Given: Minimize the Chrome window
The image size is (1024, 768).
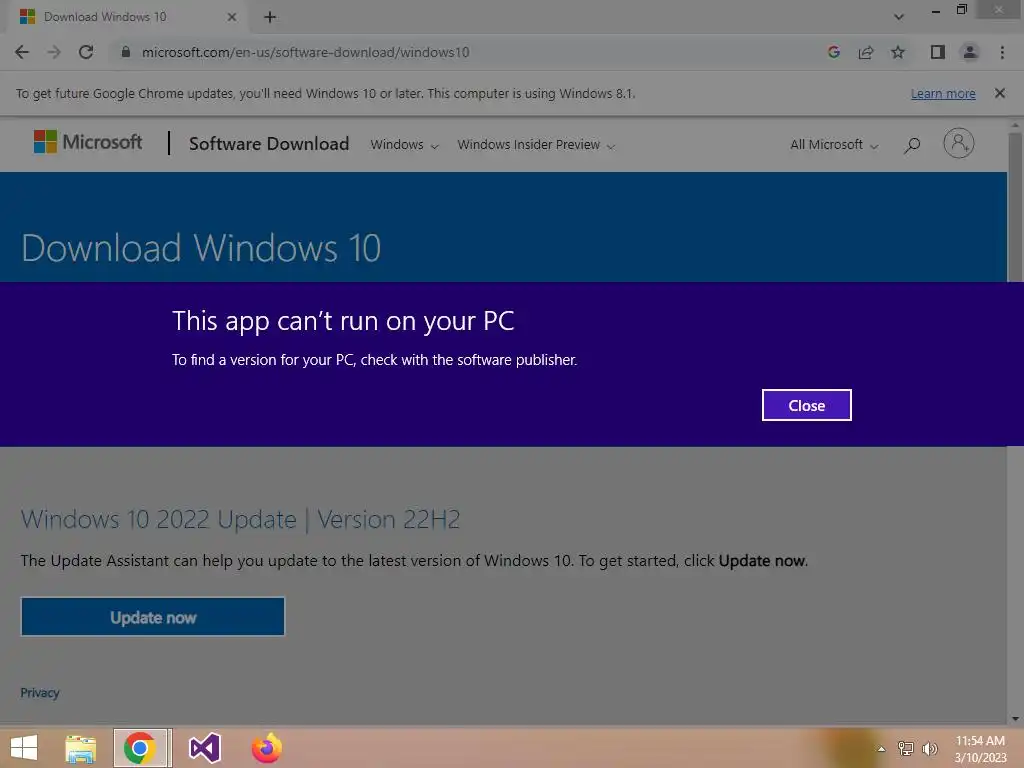Looking at the screenshot, I should click(x=935, y=10).
